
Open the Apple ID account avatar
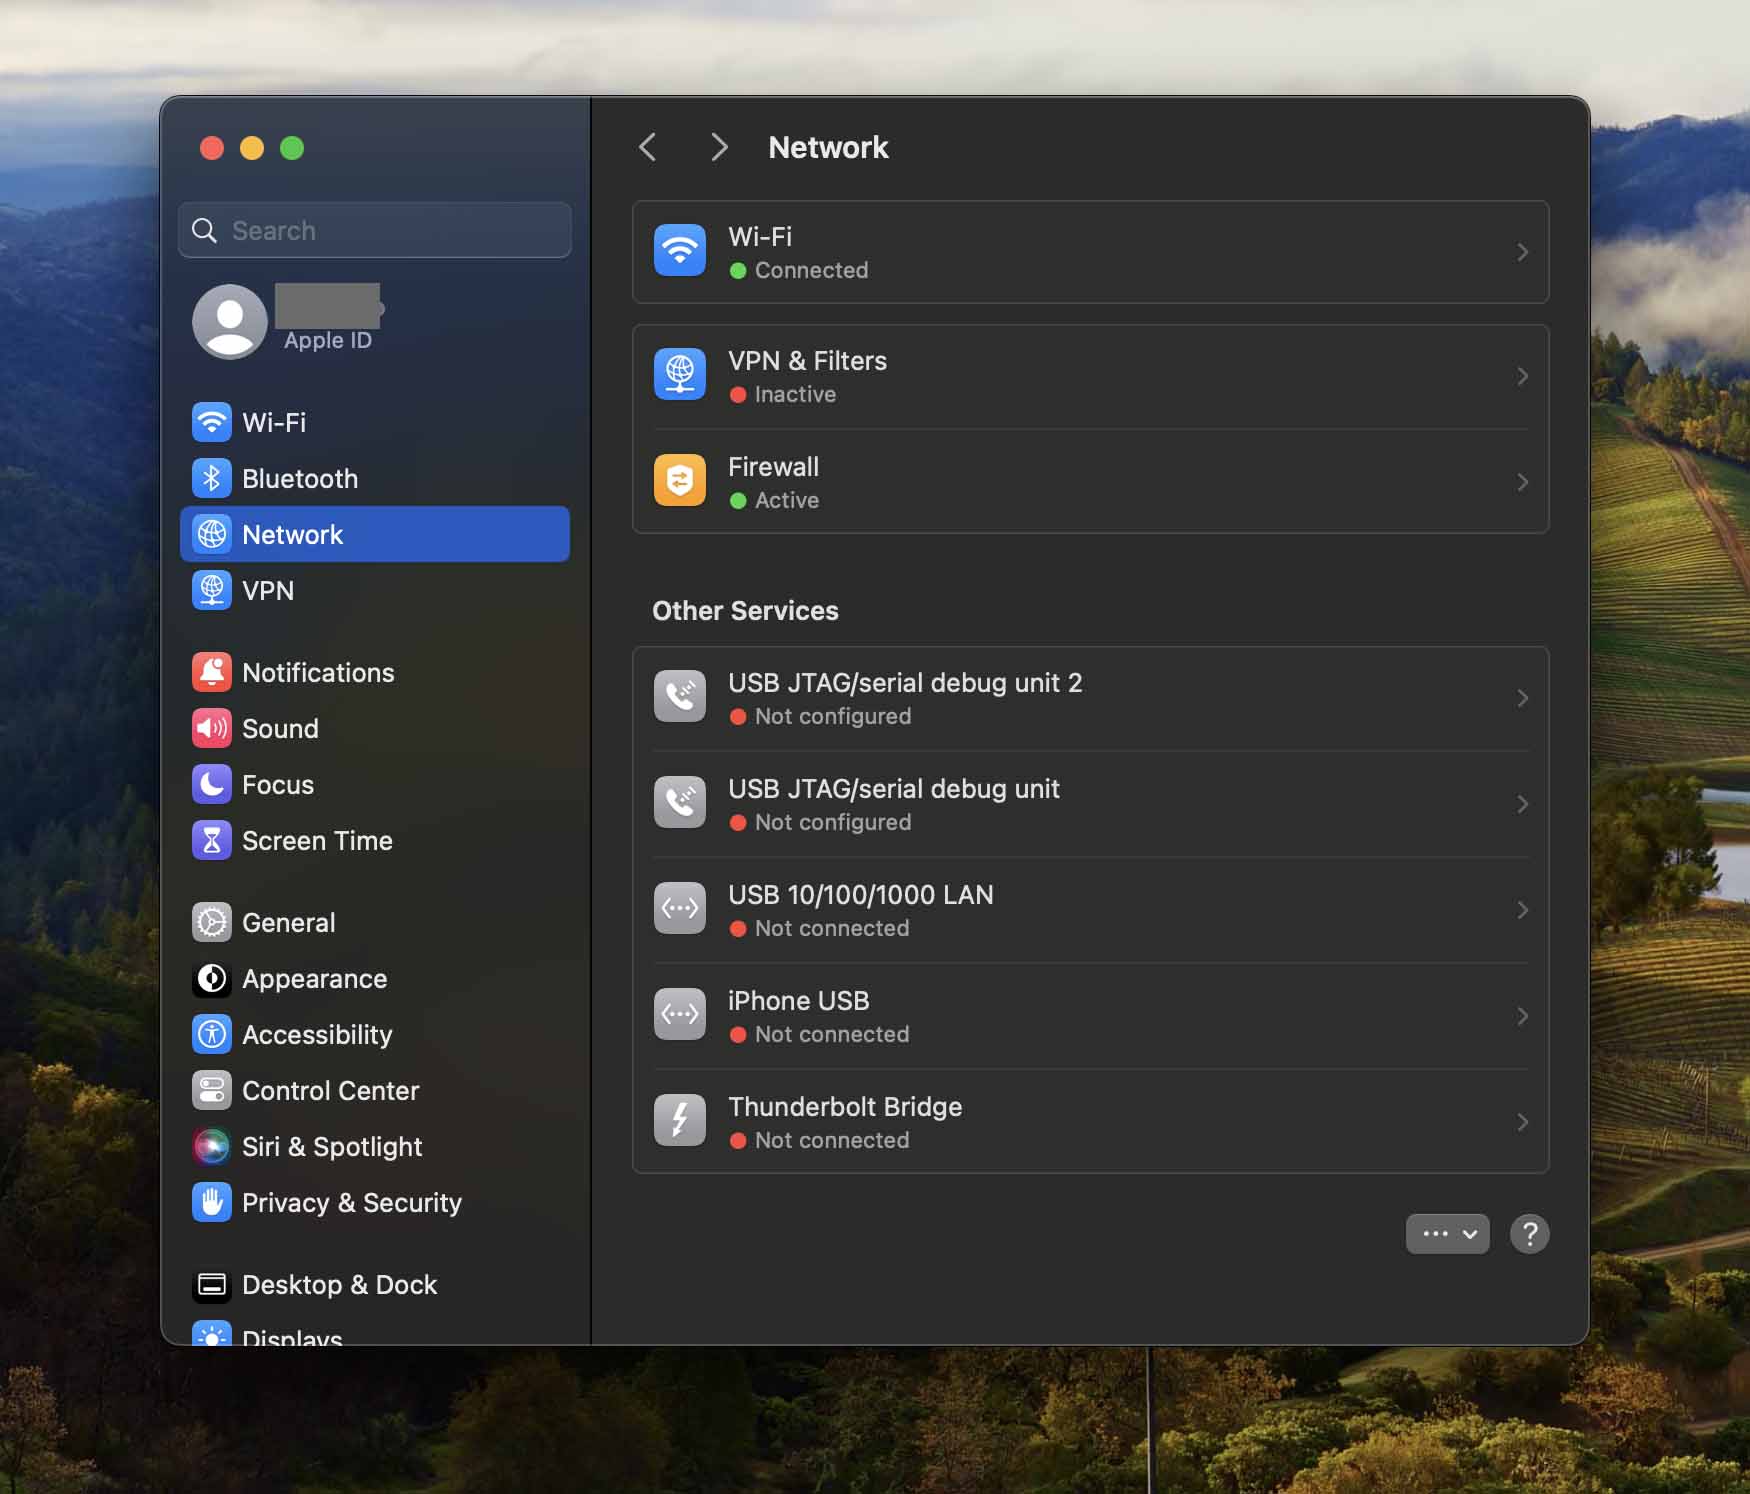coord(229,321)
